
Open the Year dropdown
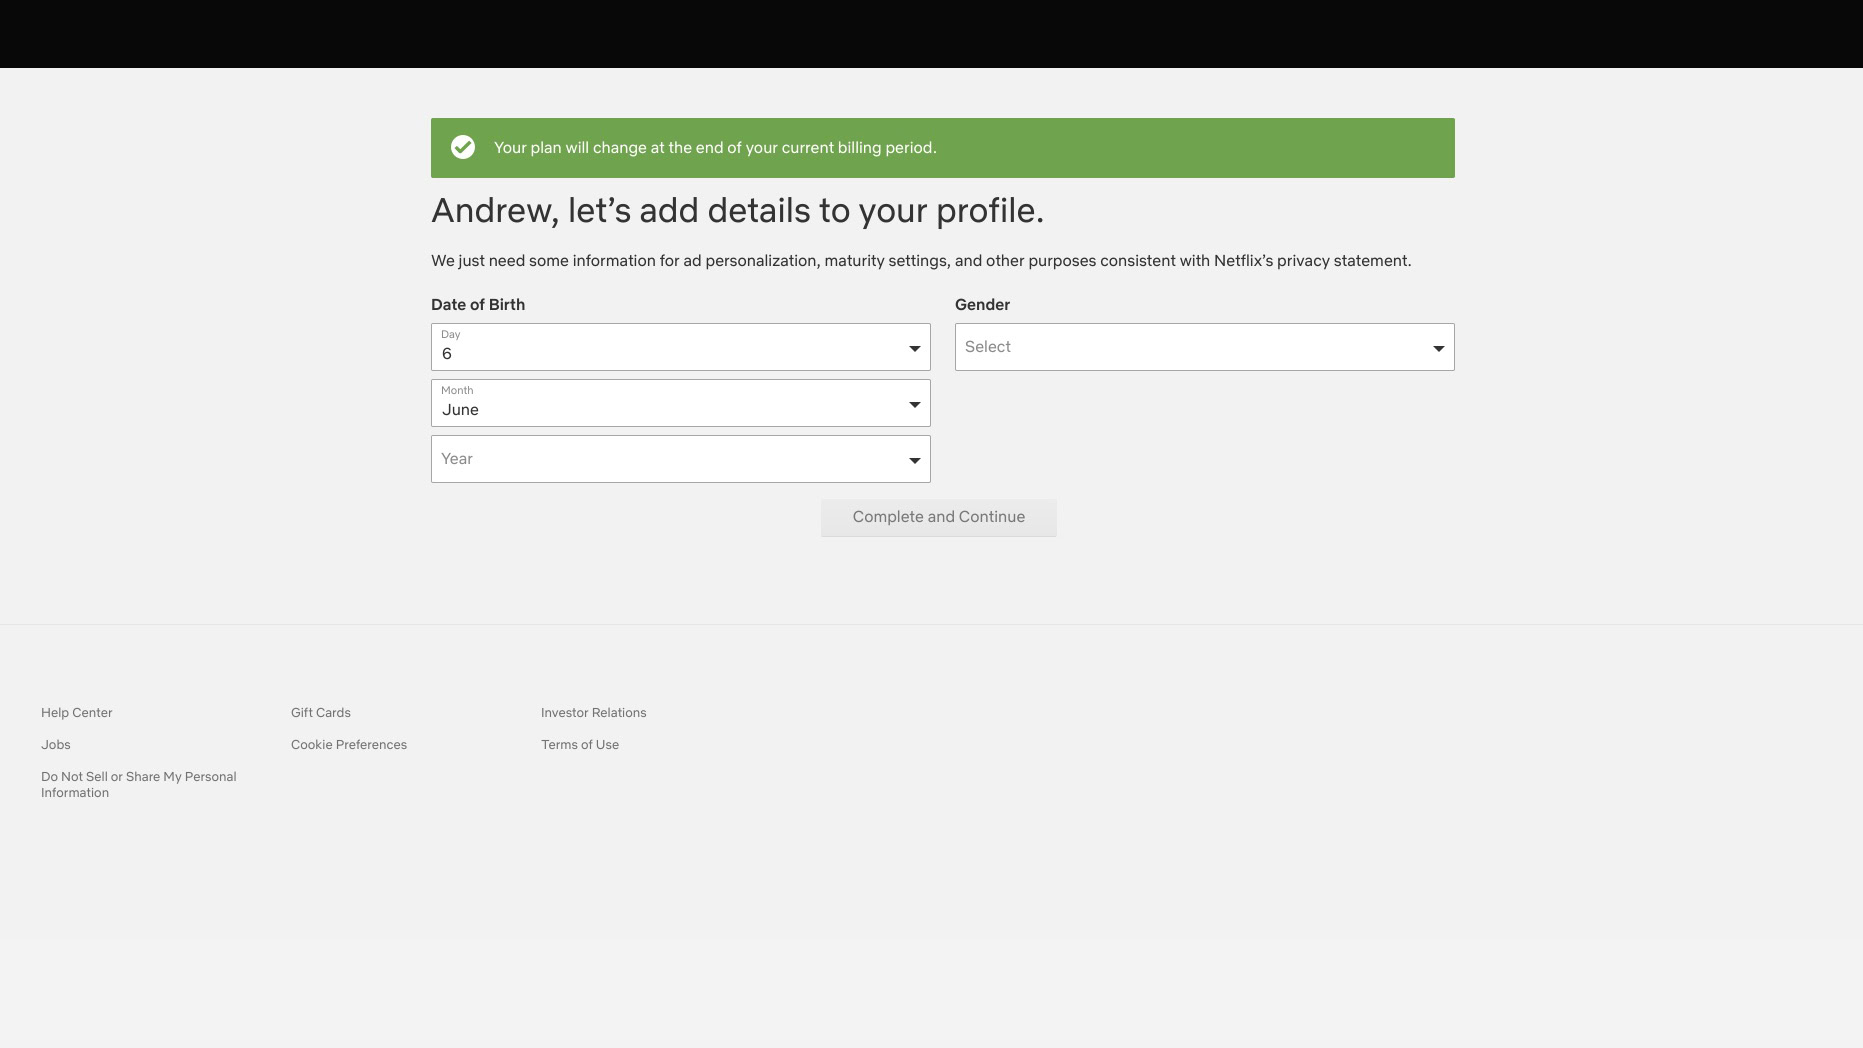[x=670, y=460]
